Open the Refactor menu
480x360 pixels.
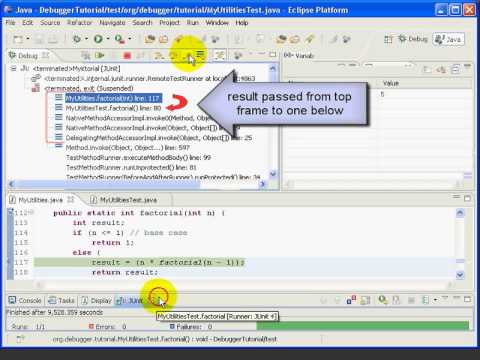[79, 23]
